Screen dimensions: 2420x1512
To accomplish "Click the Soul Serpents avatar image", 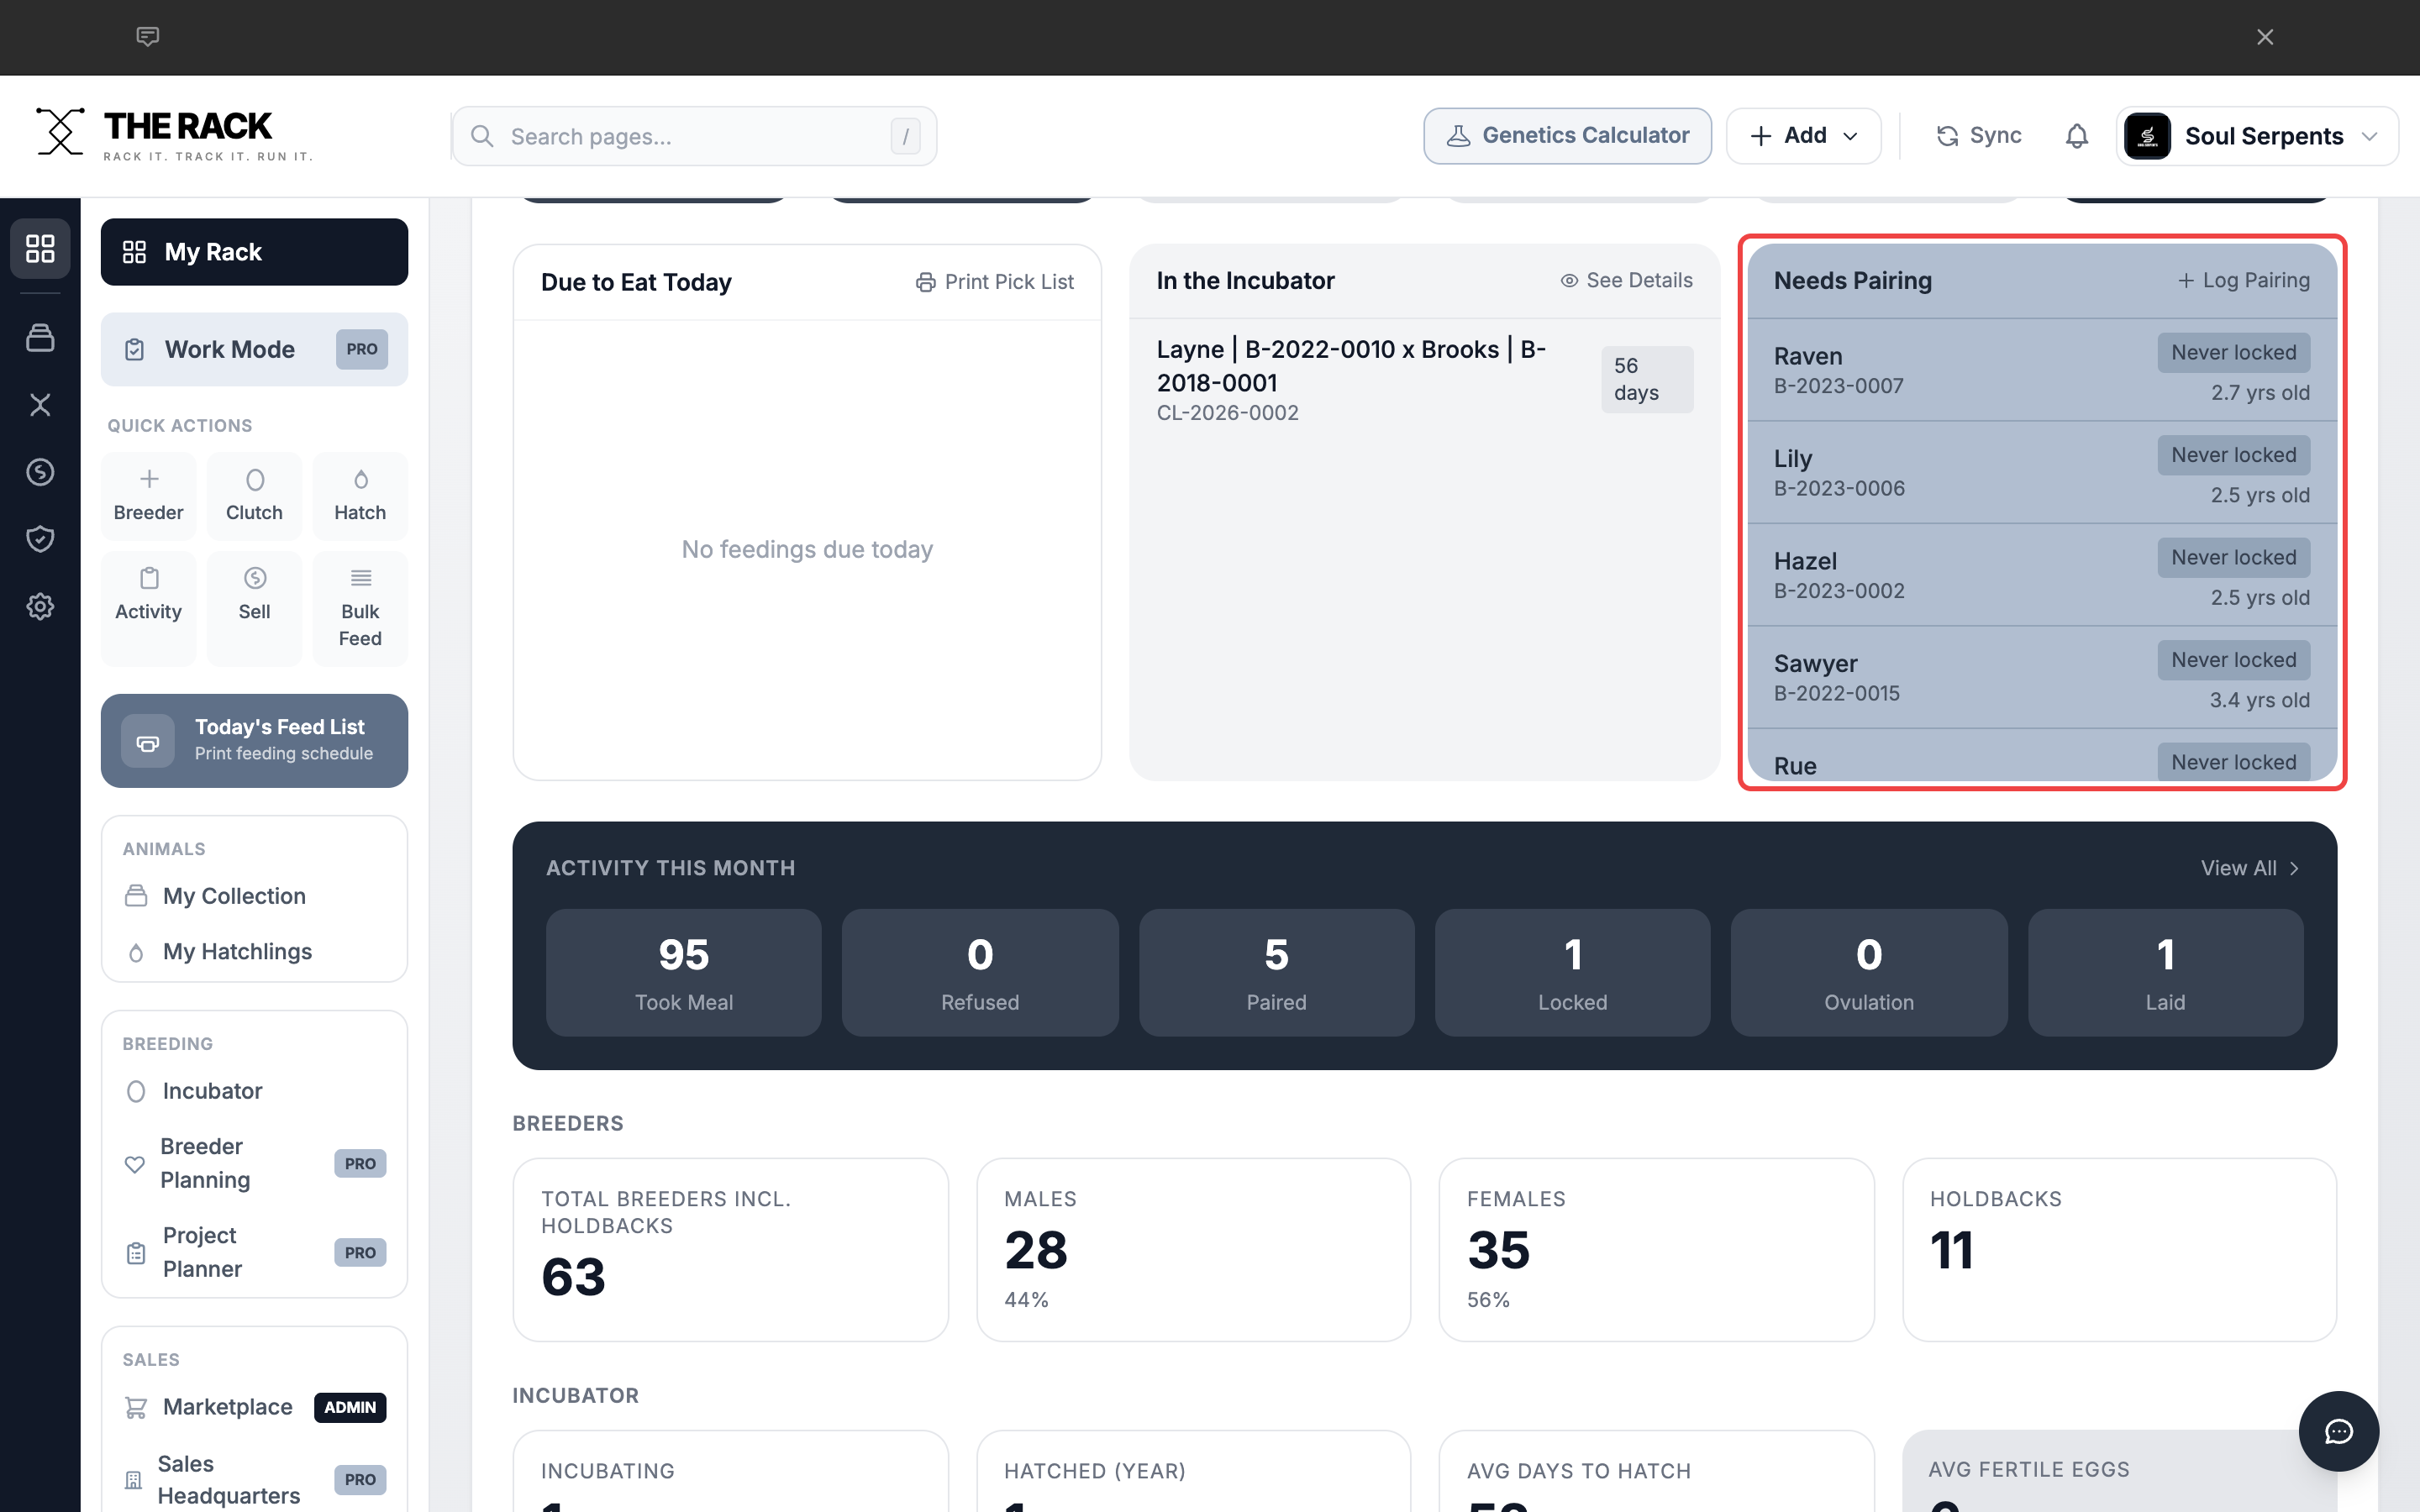I will pos(2147,136).
